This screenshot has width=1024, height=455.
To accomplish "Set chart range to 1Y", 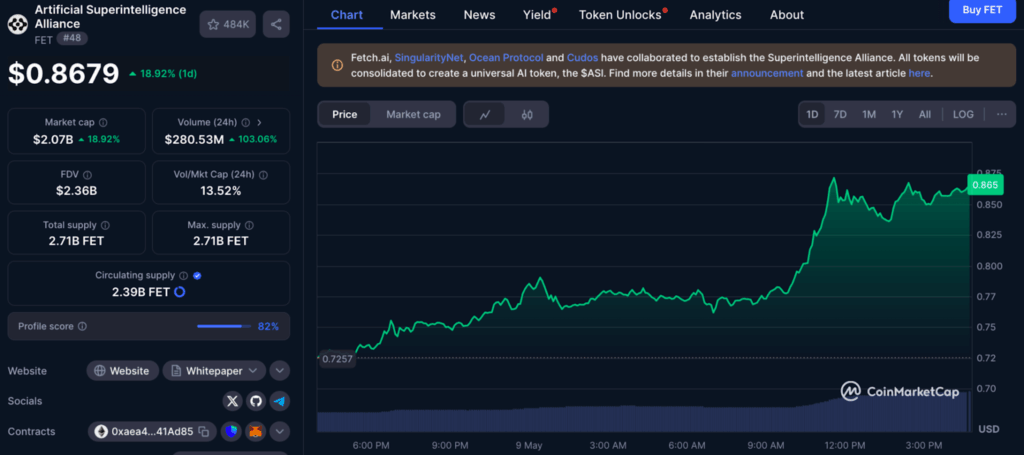I will point(897,114).
